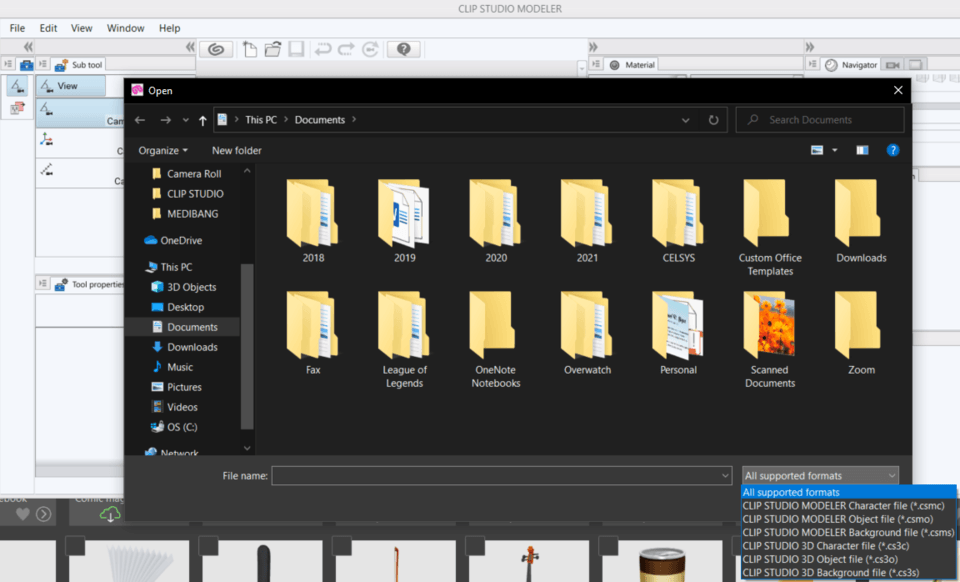Expand the Navigator palette dock double arrow
Screen dimensions: 960x582
[x=809, y=47]
